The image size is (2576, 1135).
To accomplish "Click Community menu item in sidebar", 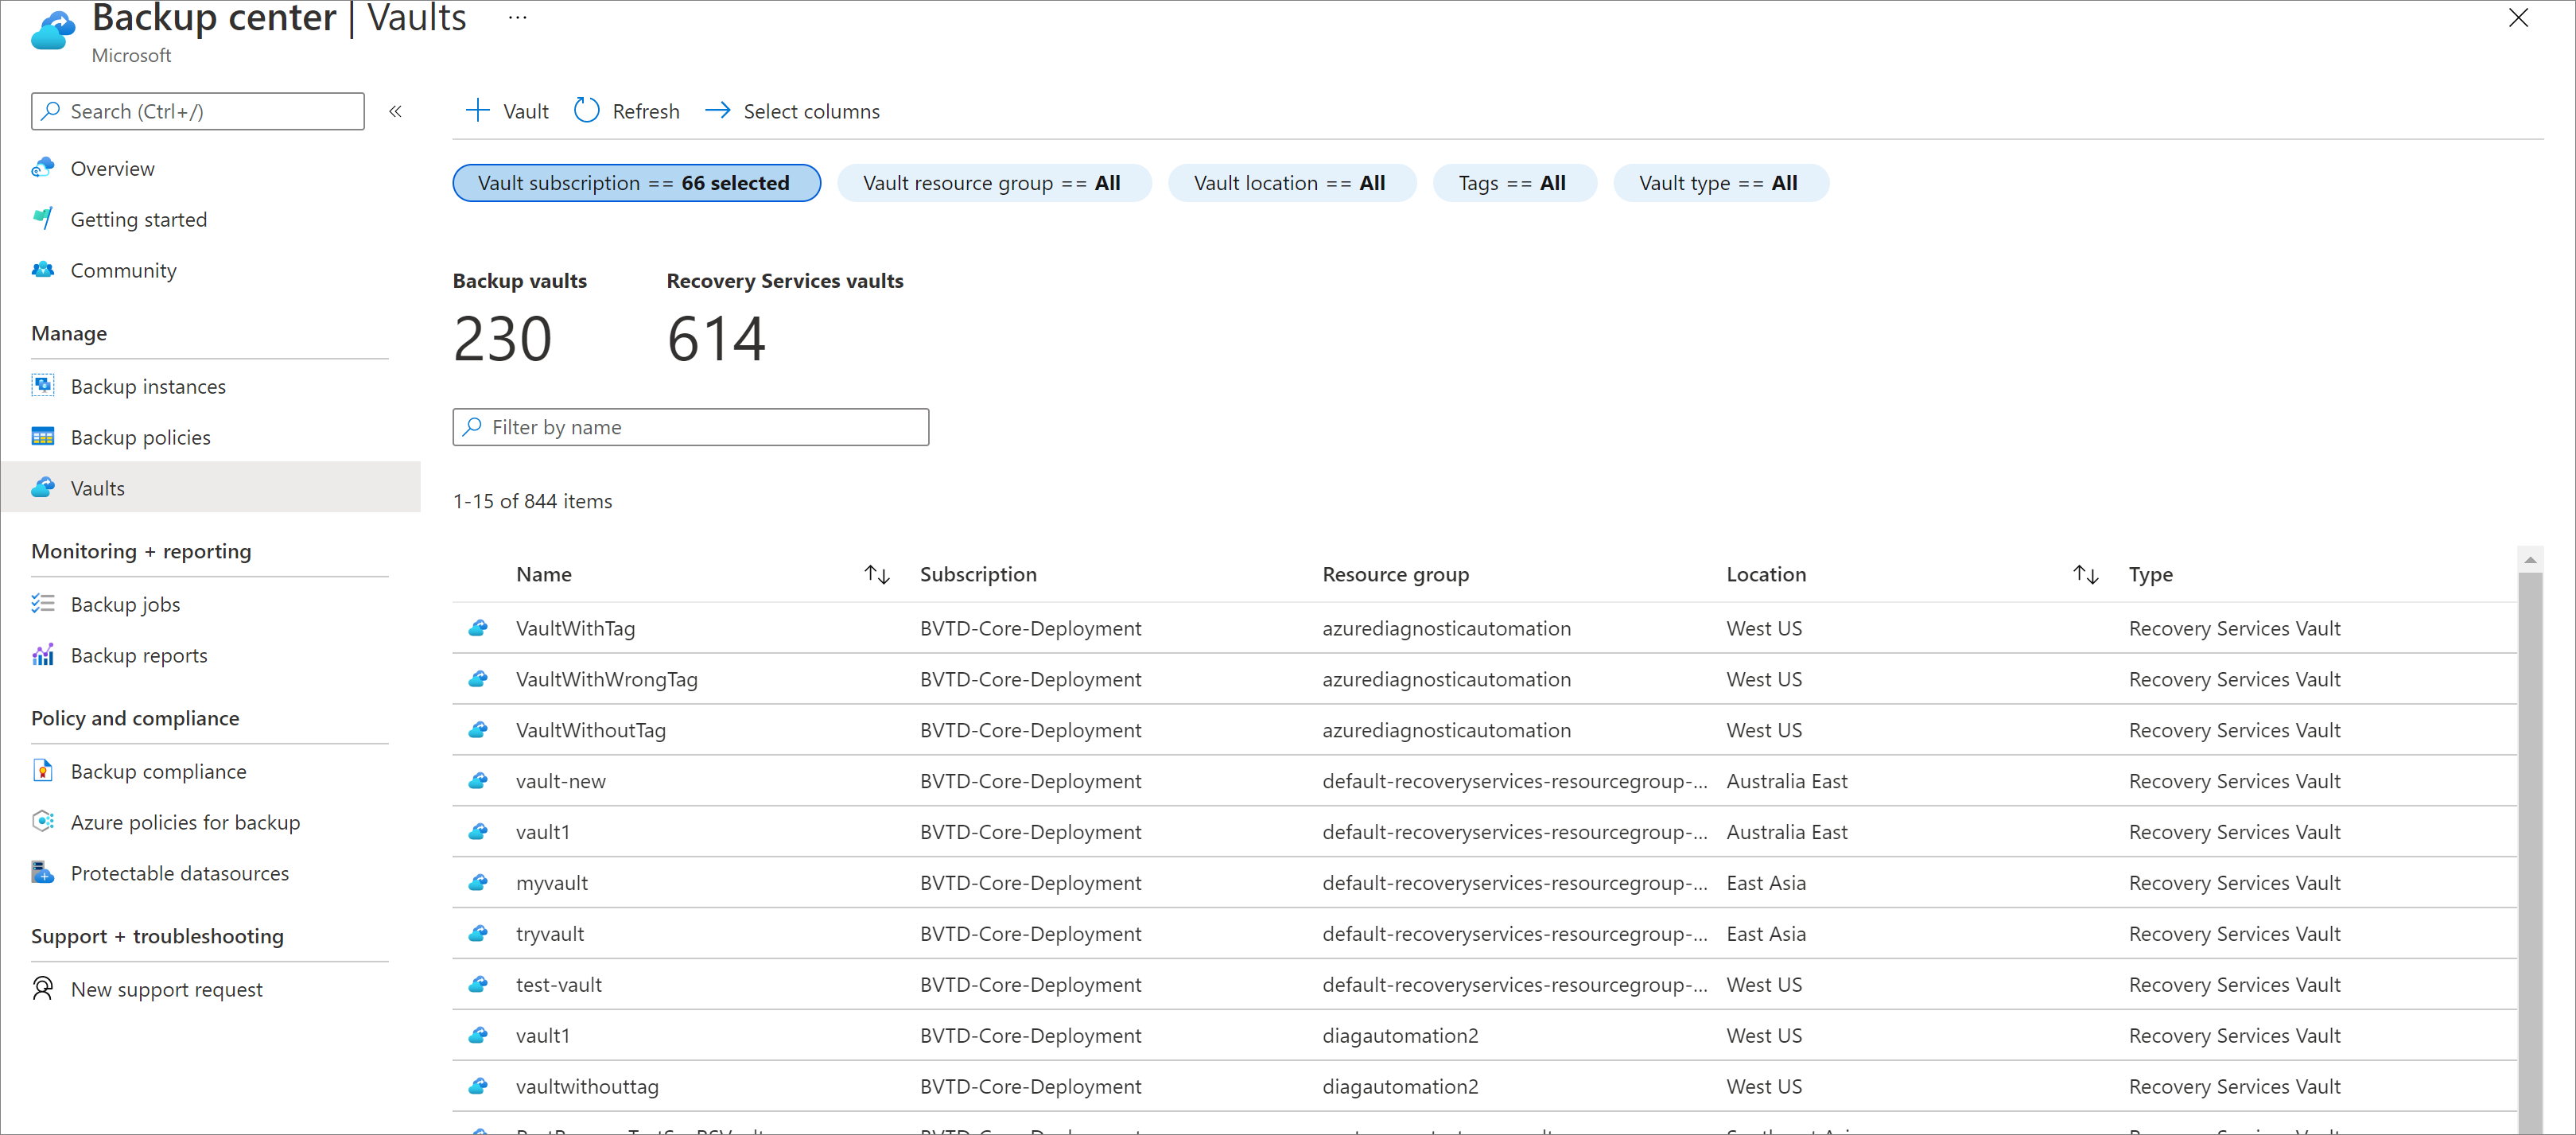I will click(122, 271).
